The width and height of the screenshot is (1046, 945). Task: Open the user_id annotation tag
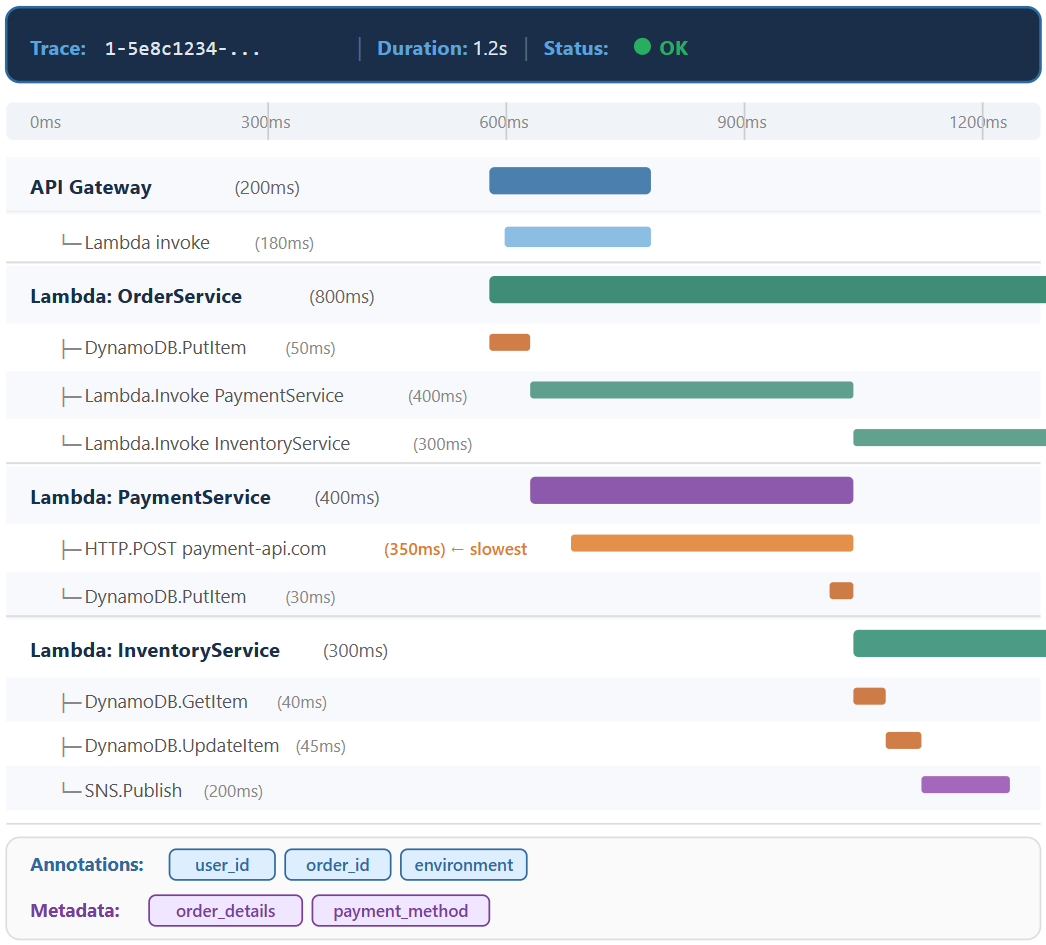click(222, 865)
